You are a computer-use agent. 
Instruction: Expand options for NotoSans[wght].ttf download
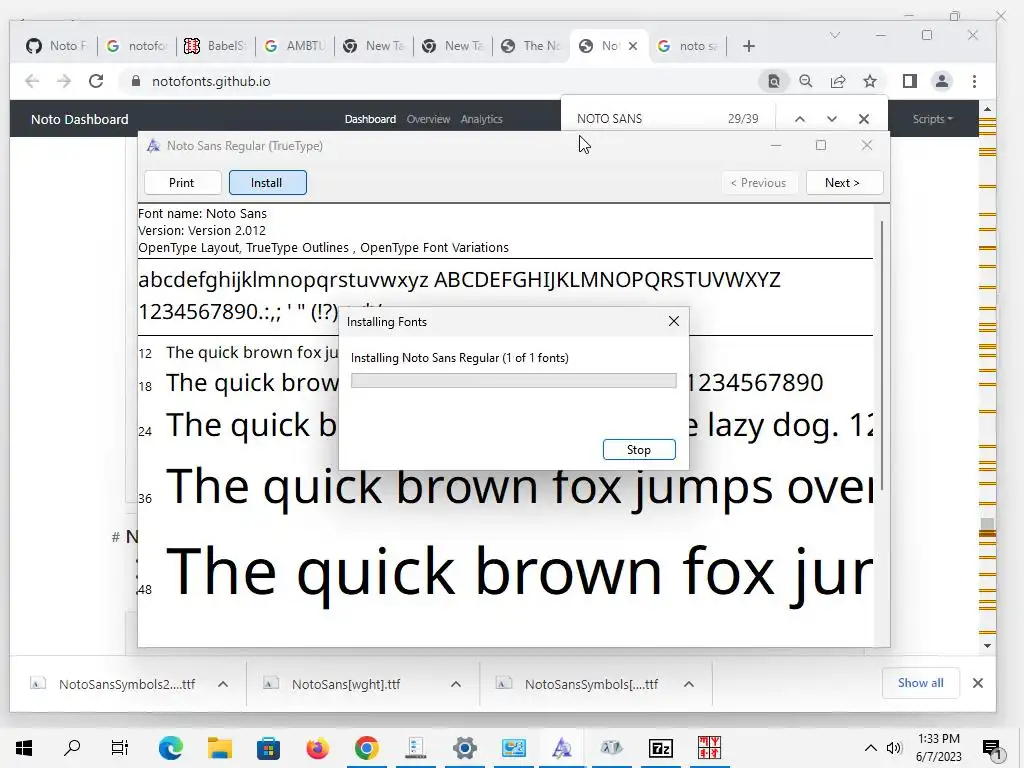456,684
